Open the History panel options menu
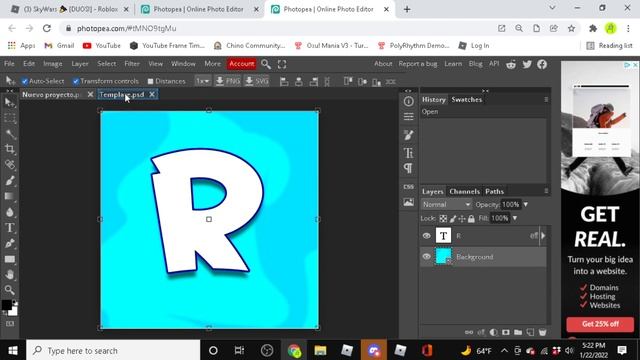 [x=546, y=100]
